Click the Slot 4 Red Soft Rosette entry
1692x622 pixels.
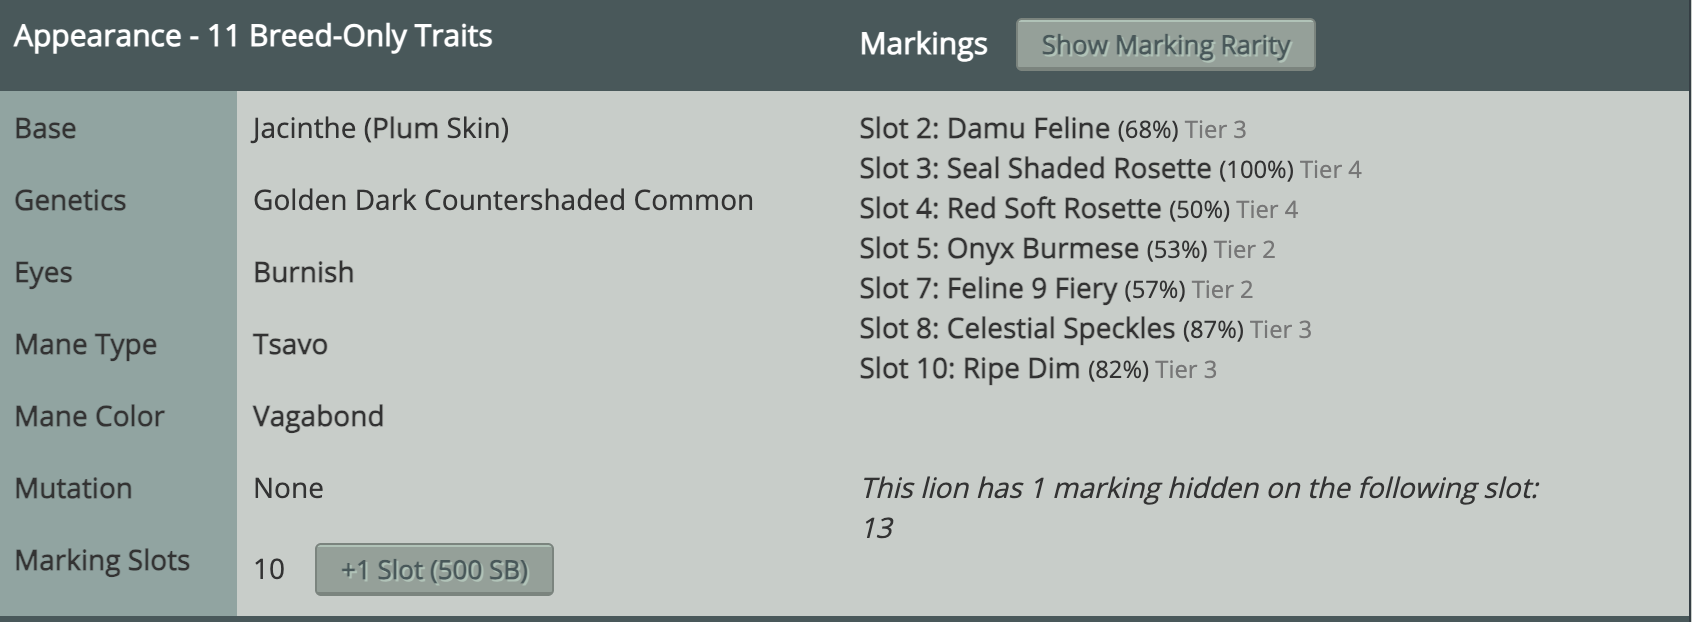pos(1079,209)
